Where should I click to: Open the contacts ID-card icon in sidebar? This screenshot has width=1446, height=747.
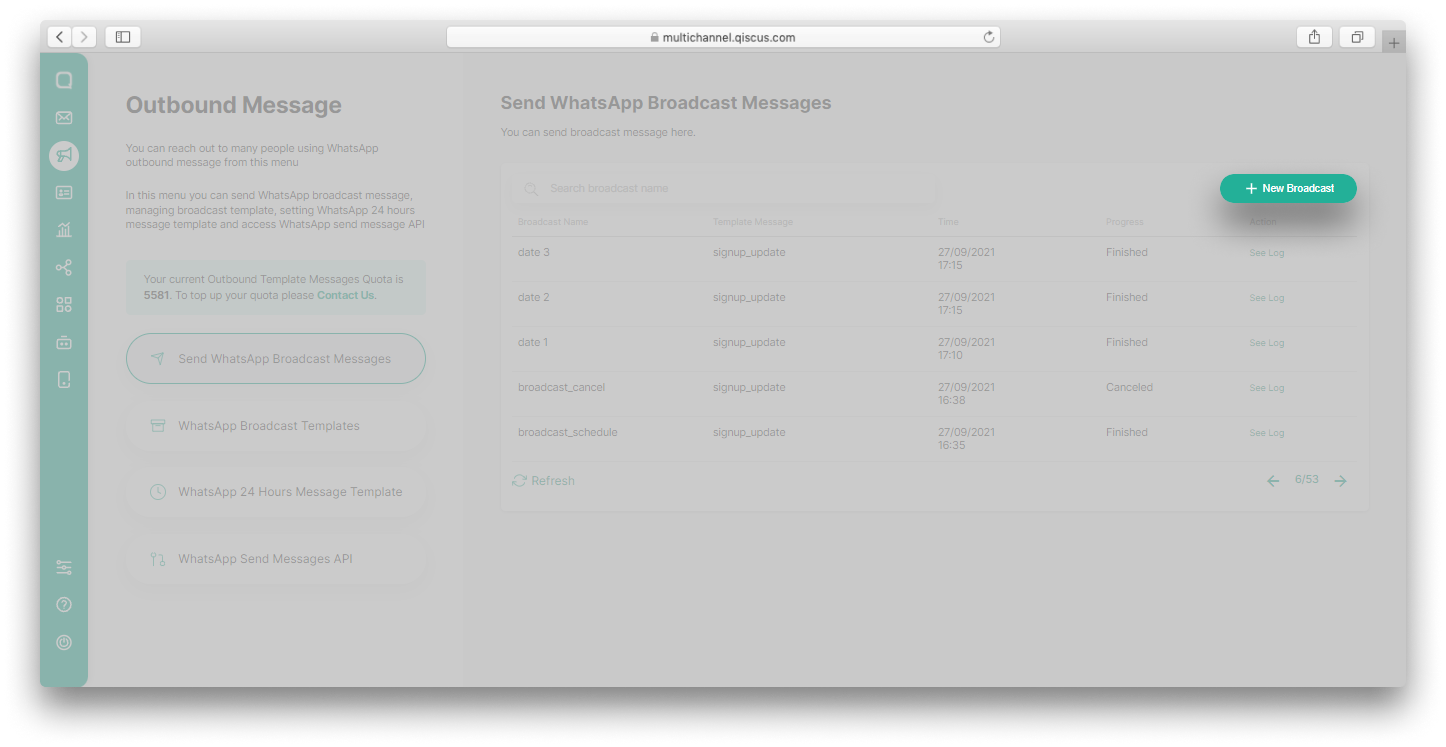(x=64, y=192)
